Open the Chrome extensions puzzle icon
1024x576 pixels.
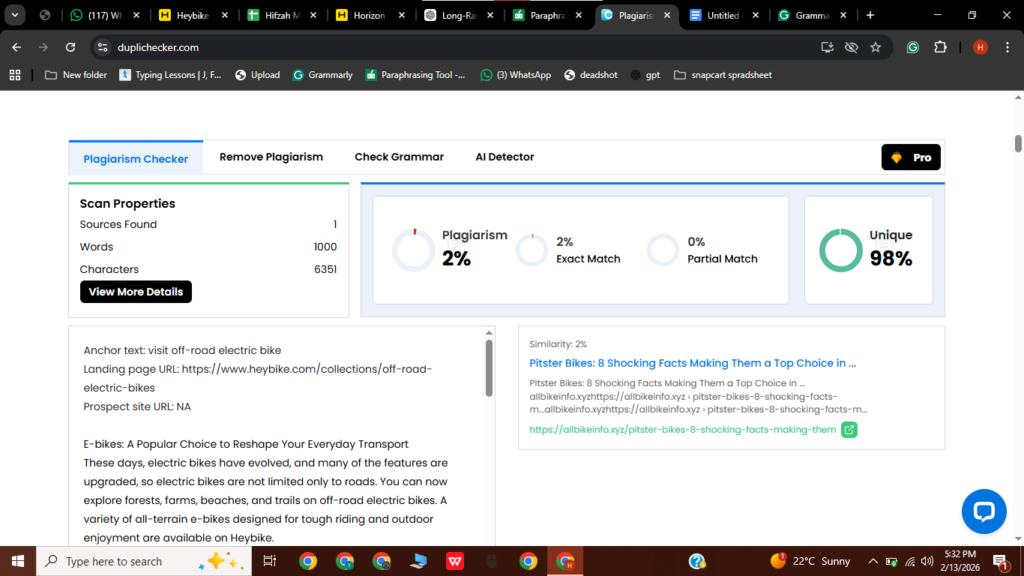(940, 47)
